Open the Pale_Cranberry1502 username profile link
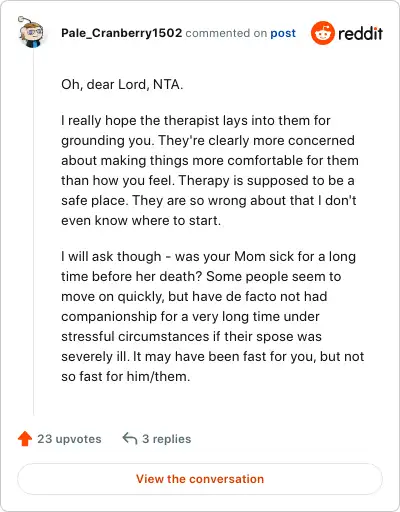The height and width of the screenshot is (512, 400). pyautogui.click(x=122, y=33)
